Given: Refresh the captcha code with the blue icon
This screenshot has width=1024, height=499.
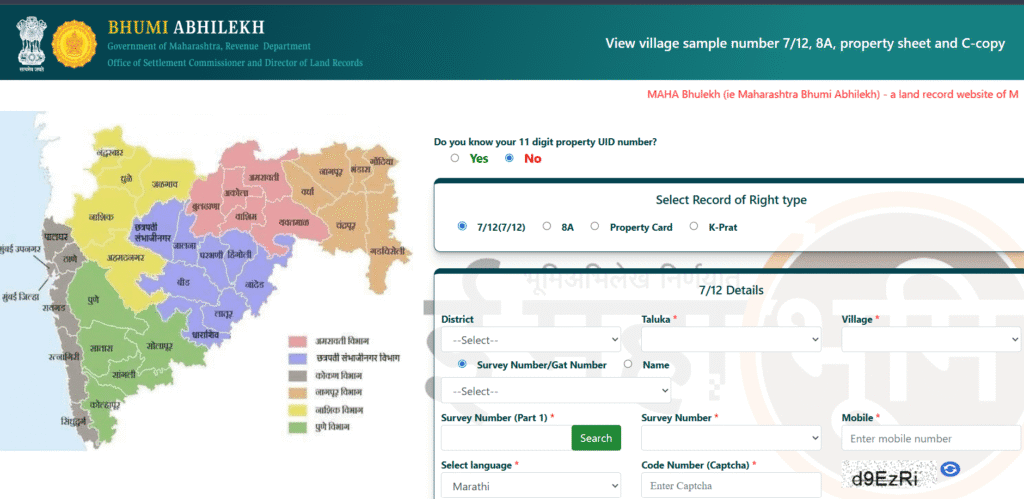Looking at the screenshot, I should tap(951, 468).
